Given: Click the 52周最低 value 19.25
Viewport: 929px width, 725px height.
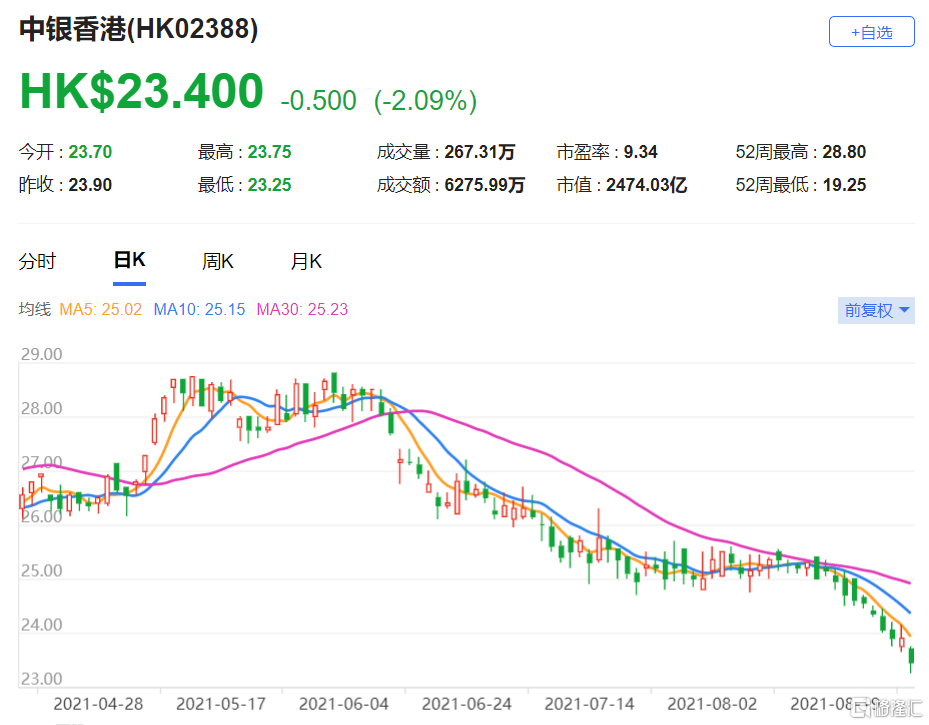Looking at the screenshot, I should [844, 185].
